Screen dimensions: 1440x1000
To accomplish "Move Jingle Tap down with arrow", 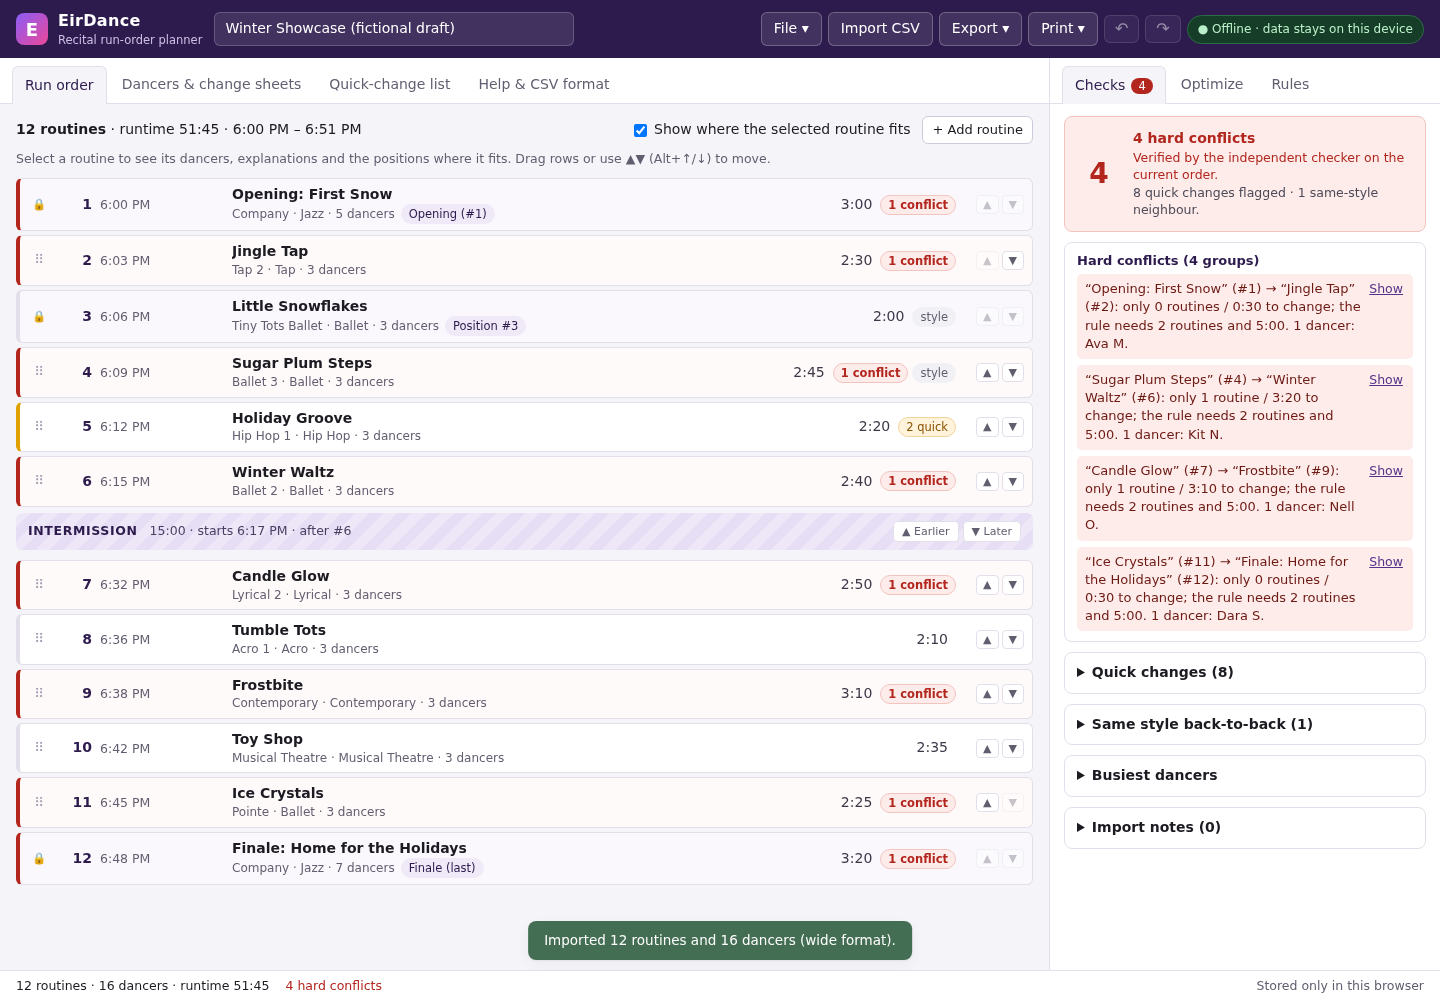I will 1013,261.
